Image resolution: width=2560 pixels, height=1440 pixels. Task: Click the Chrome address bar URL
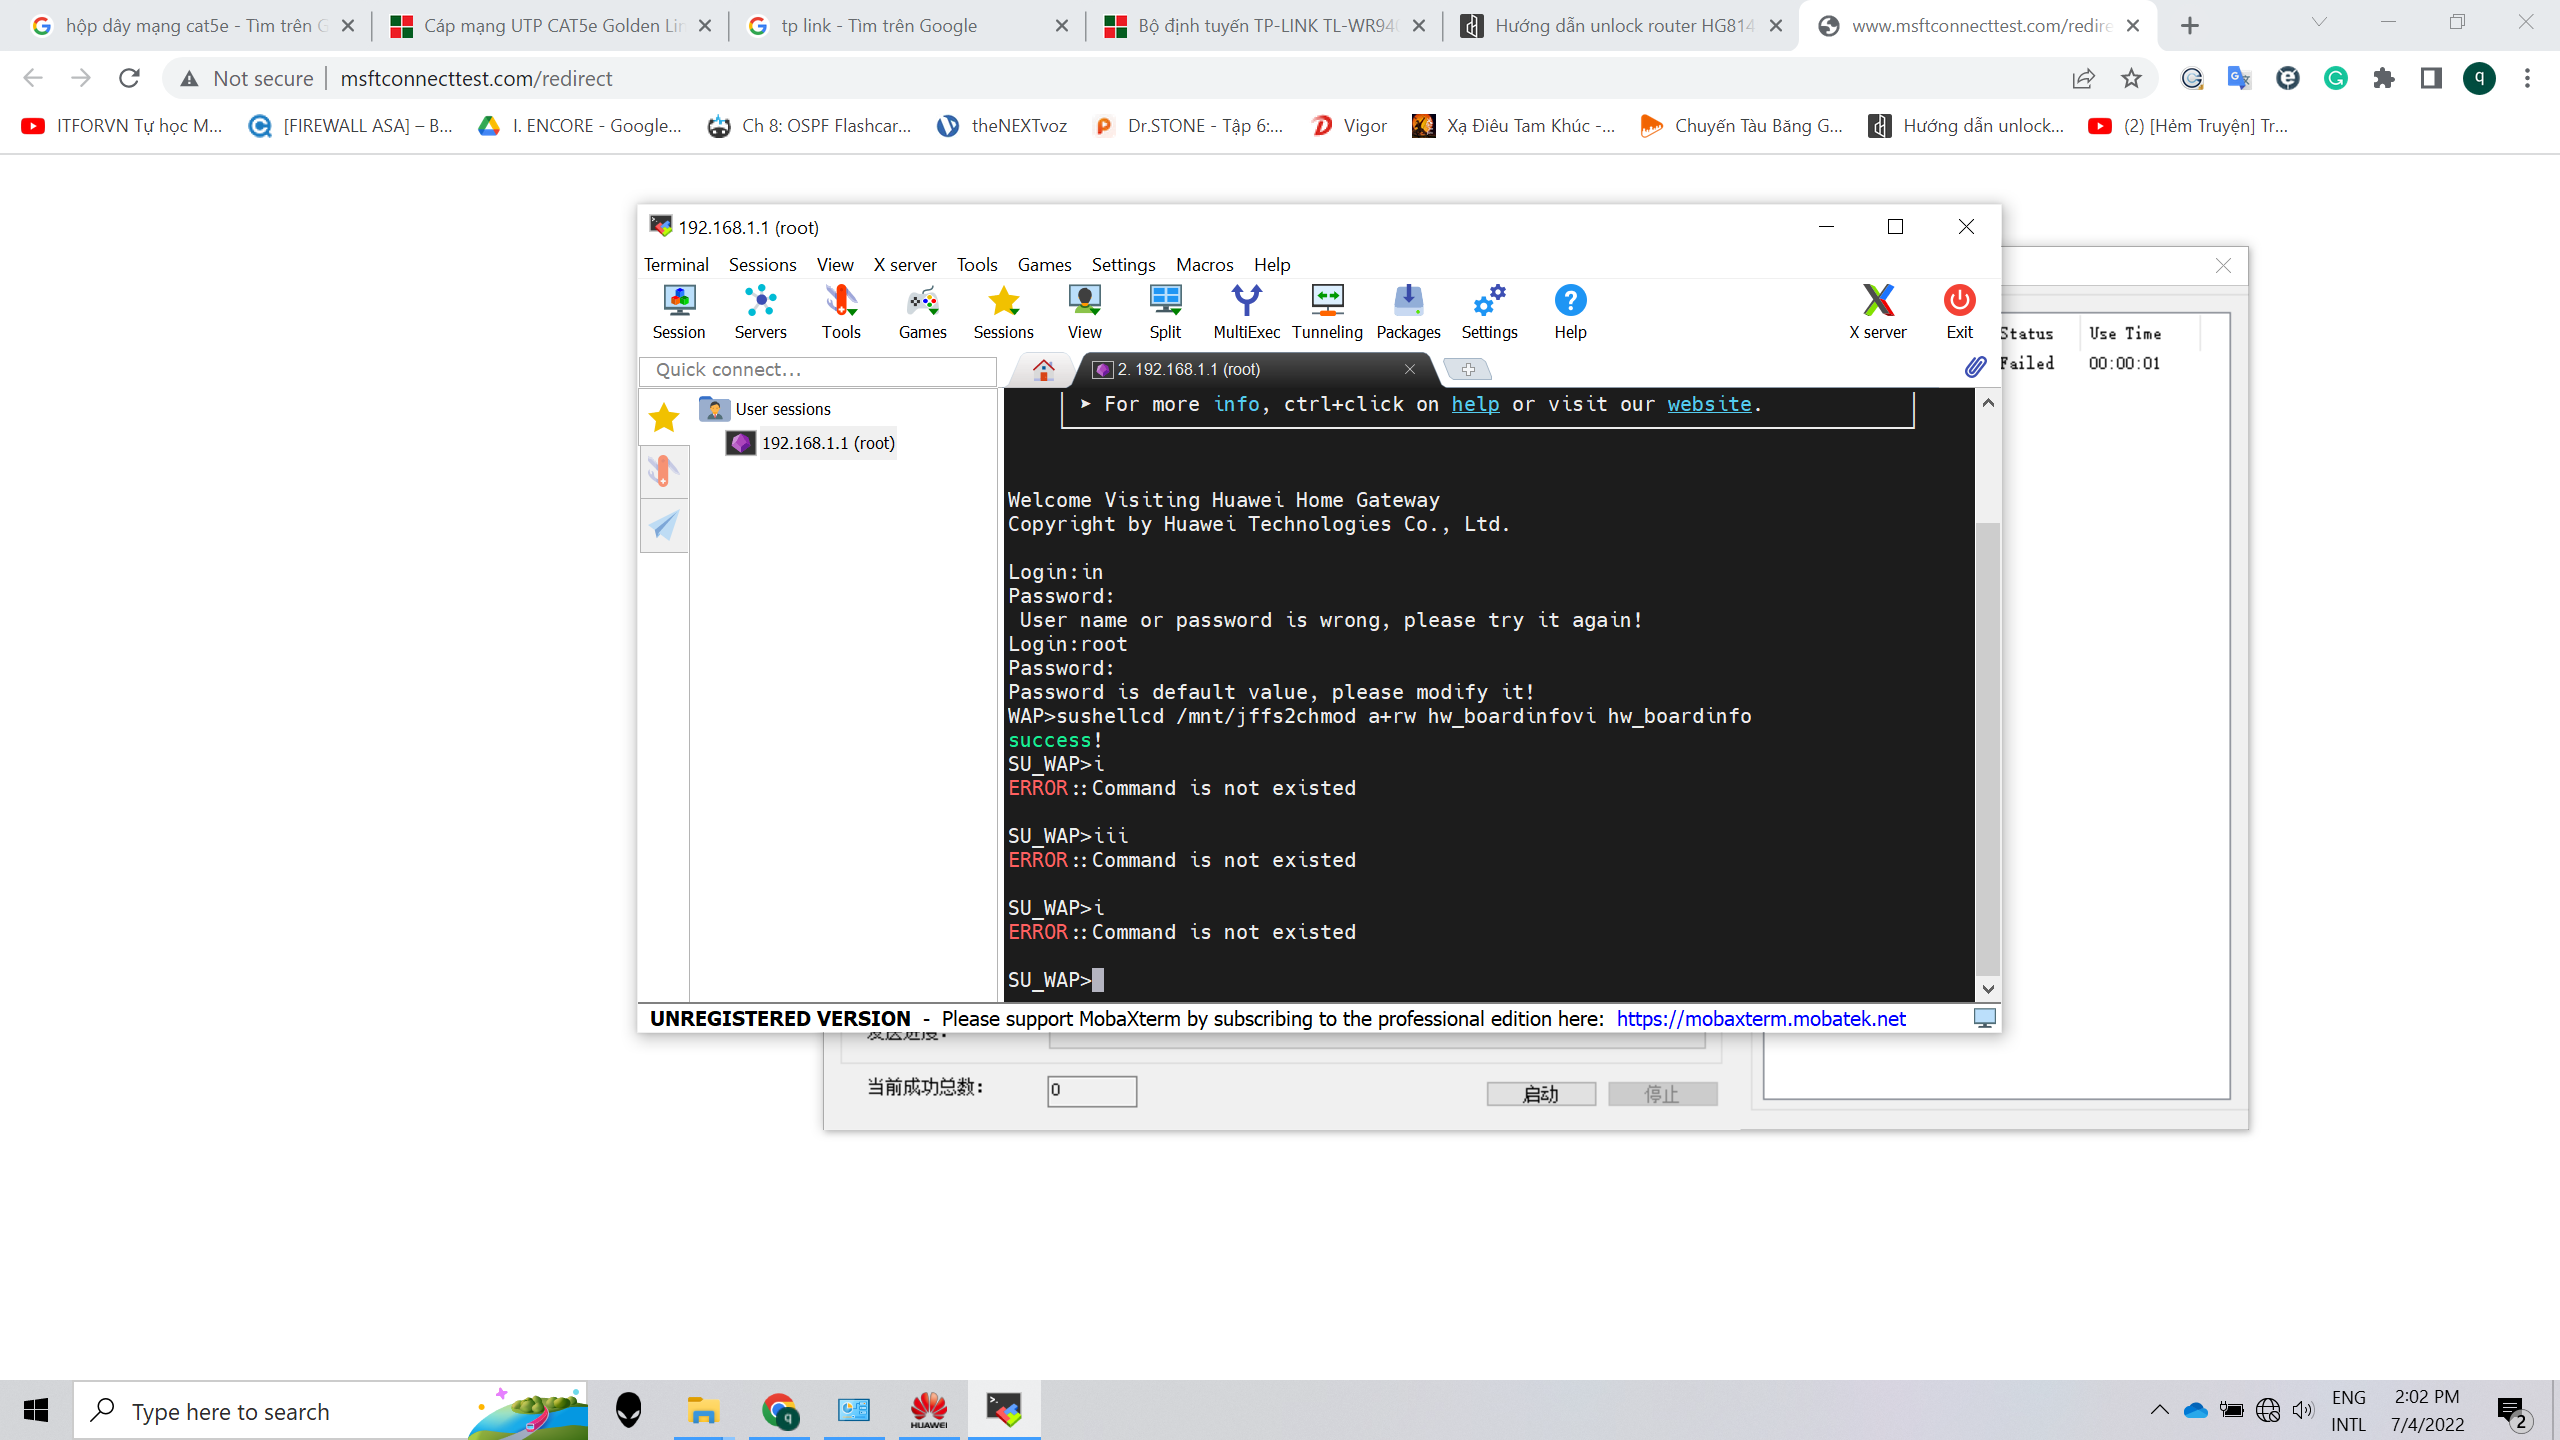[476, 78]
